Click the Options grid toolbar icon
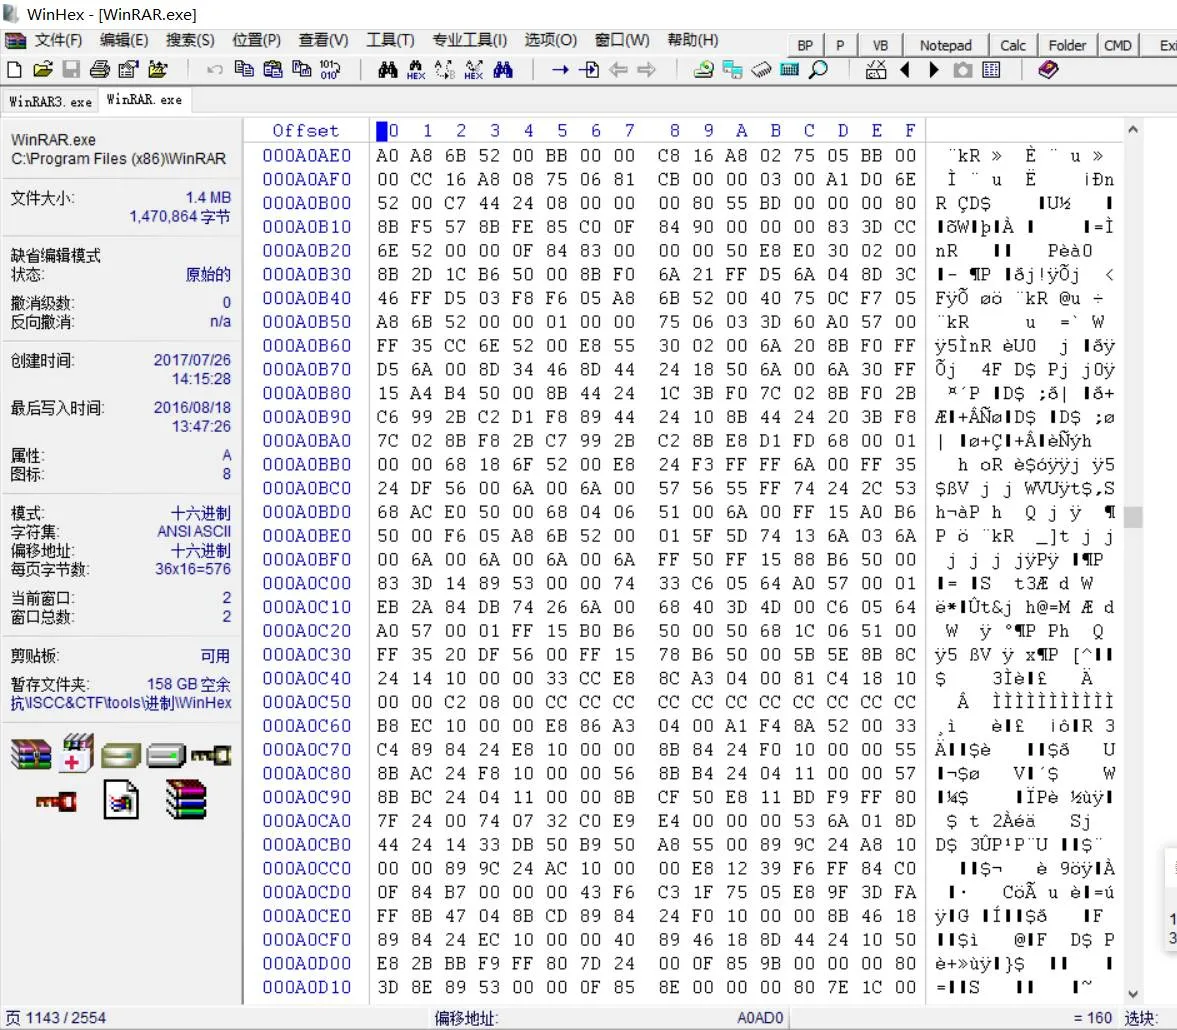This screenshot has width=1177, height=1030. click(x=991, y=70)
